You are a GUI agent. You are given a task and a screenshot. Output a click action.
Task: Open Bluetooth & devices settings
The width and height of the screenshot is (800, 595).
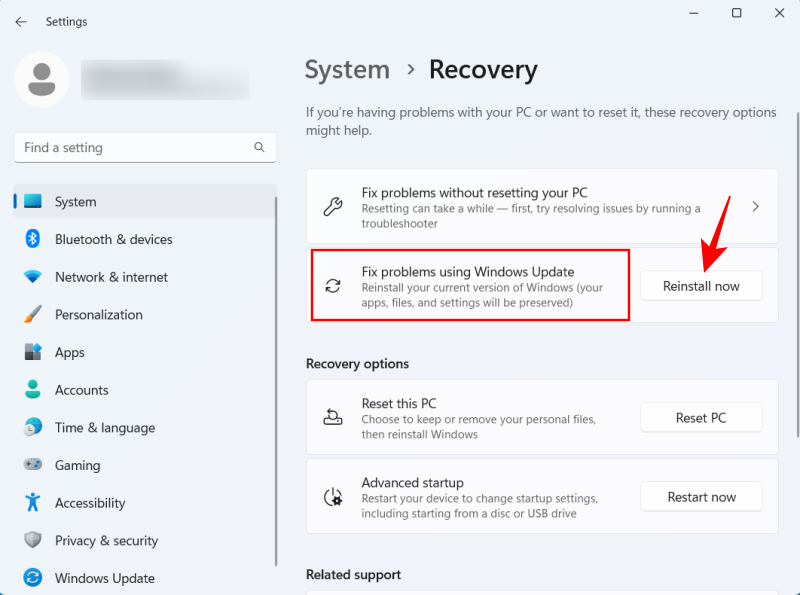[x=114, y=239]
